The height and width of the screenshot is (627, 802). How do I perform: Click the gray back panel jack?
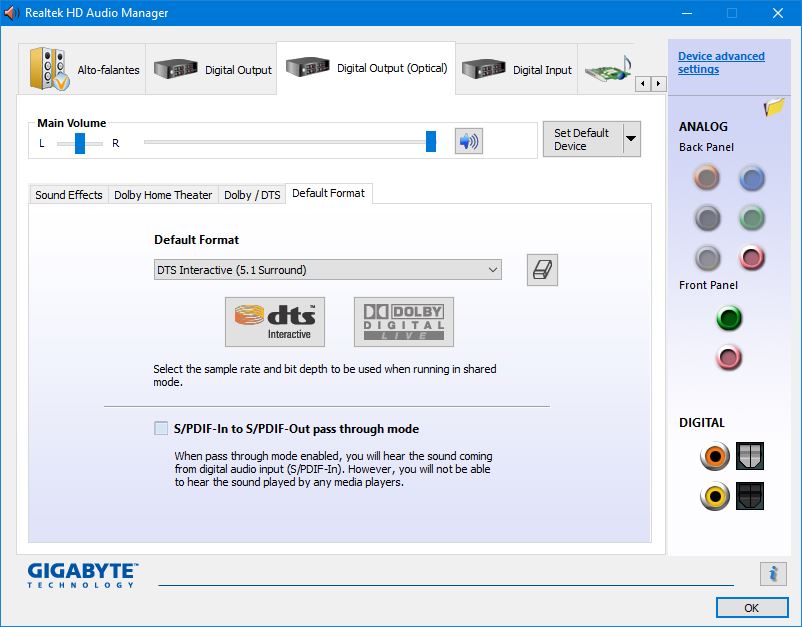click(x=707, y=258)
